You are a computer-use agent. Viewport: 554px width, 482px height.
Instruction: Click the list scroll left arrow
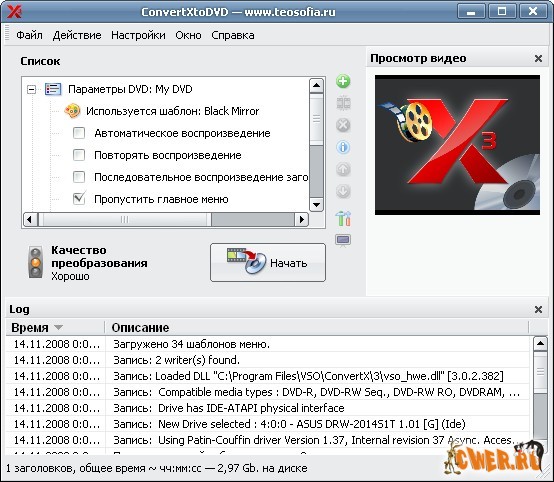[x=30, y=219]
